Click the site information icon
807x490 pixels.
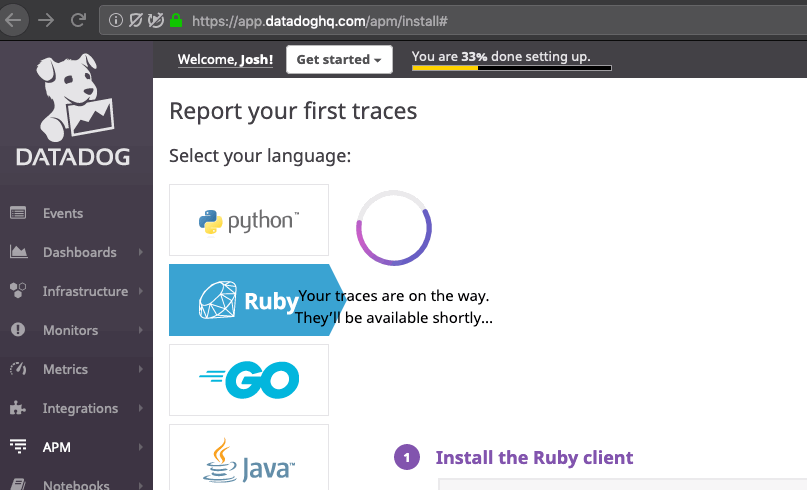click(116, 19)
